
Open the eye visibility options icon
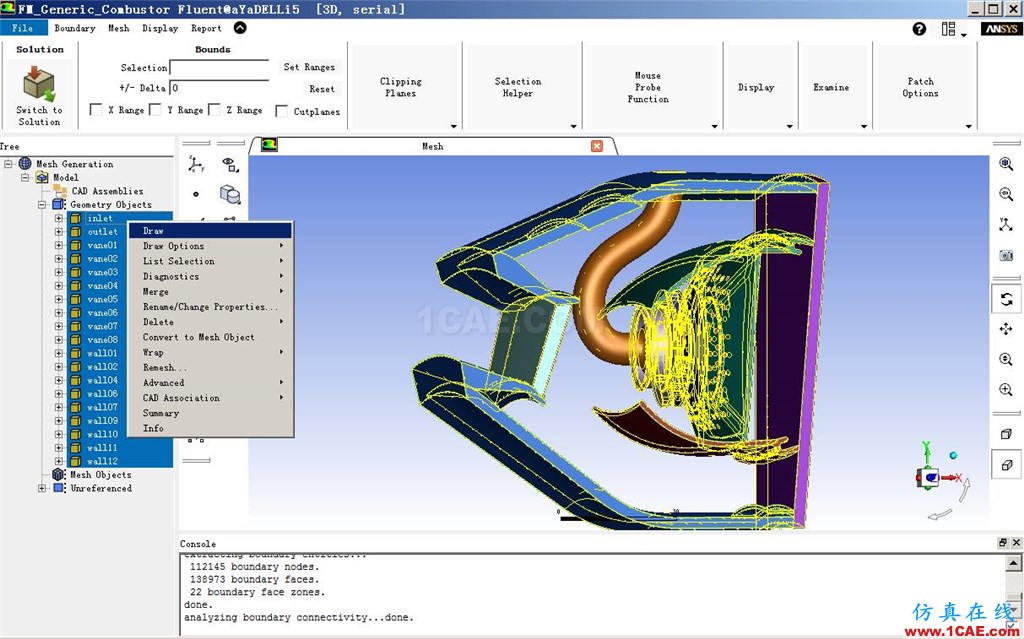click(229, 164)
